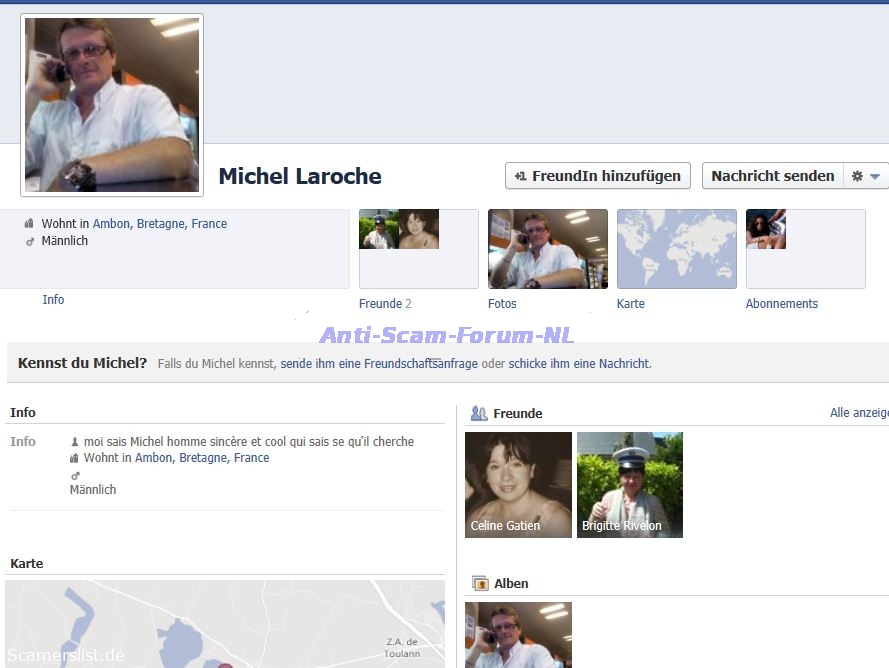Viewport: 889px width, 668px height.
Task: Click the large profile picture
Action: tap(112, 105)
